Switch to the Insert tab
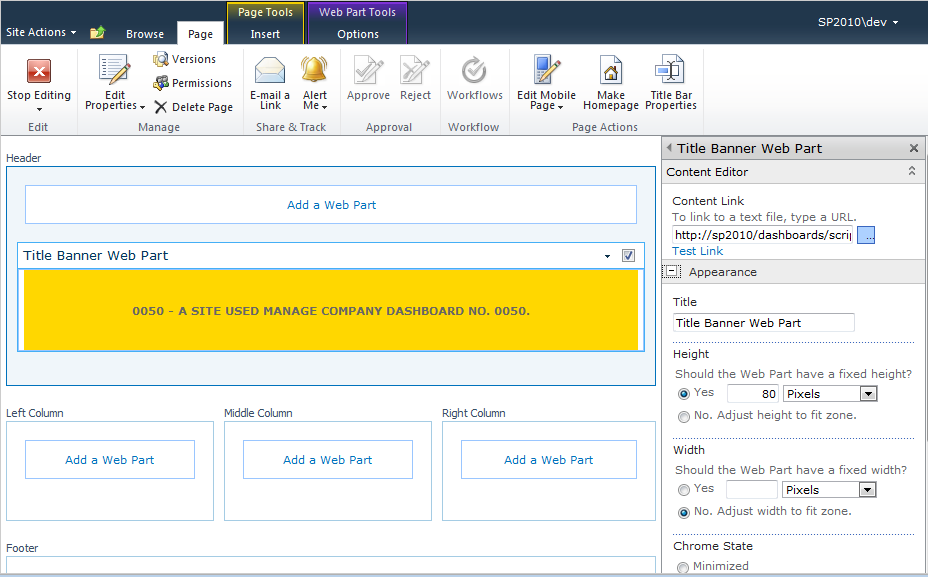928x577 pixels. click(264, 33)
